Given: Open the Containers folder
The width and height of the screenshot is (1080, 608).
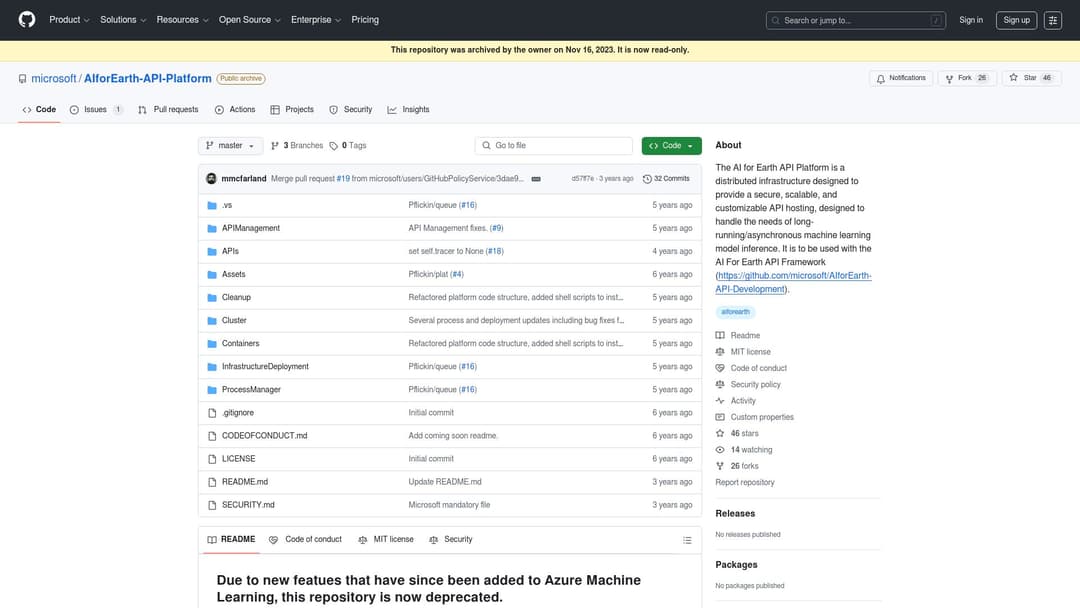Looking at the screenshot, I should click(x=240, y=344).
